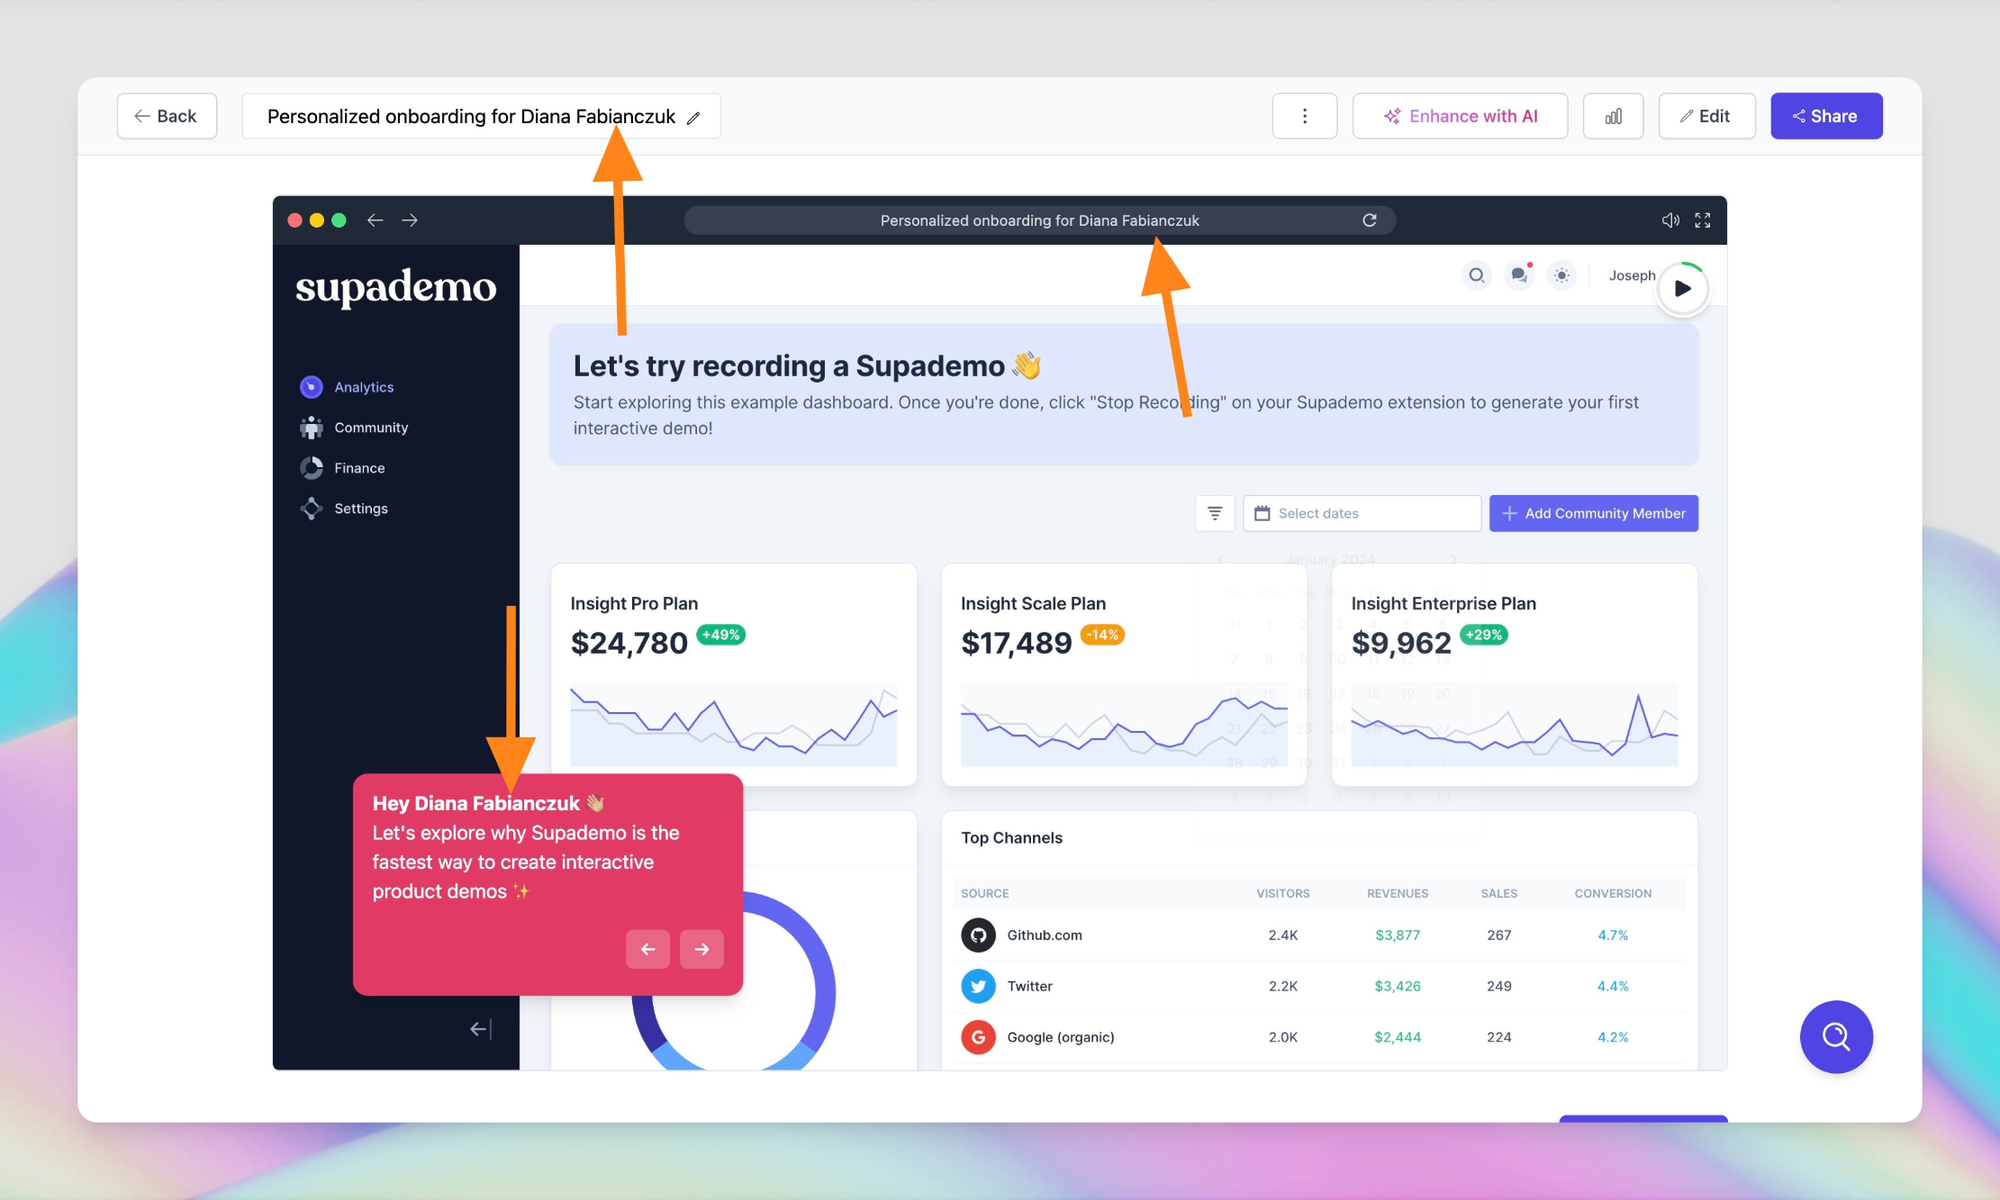
Task: Click the Analytics sidebar icon
Action: [311, 387]
